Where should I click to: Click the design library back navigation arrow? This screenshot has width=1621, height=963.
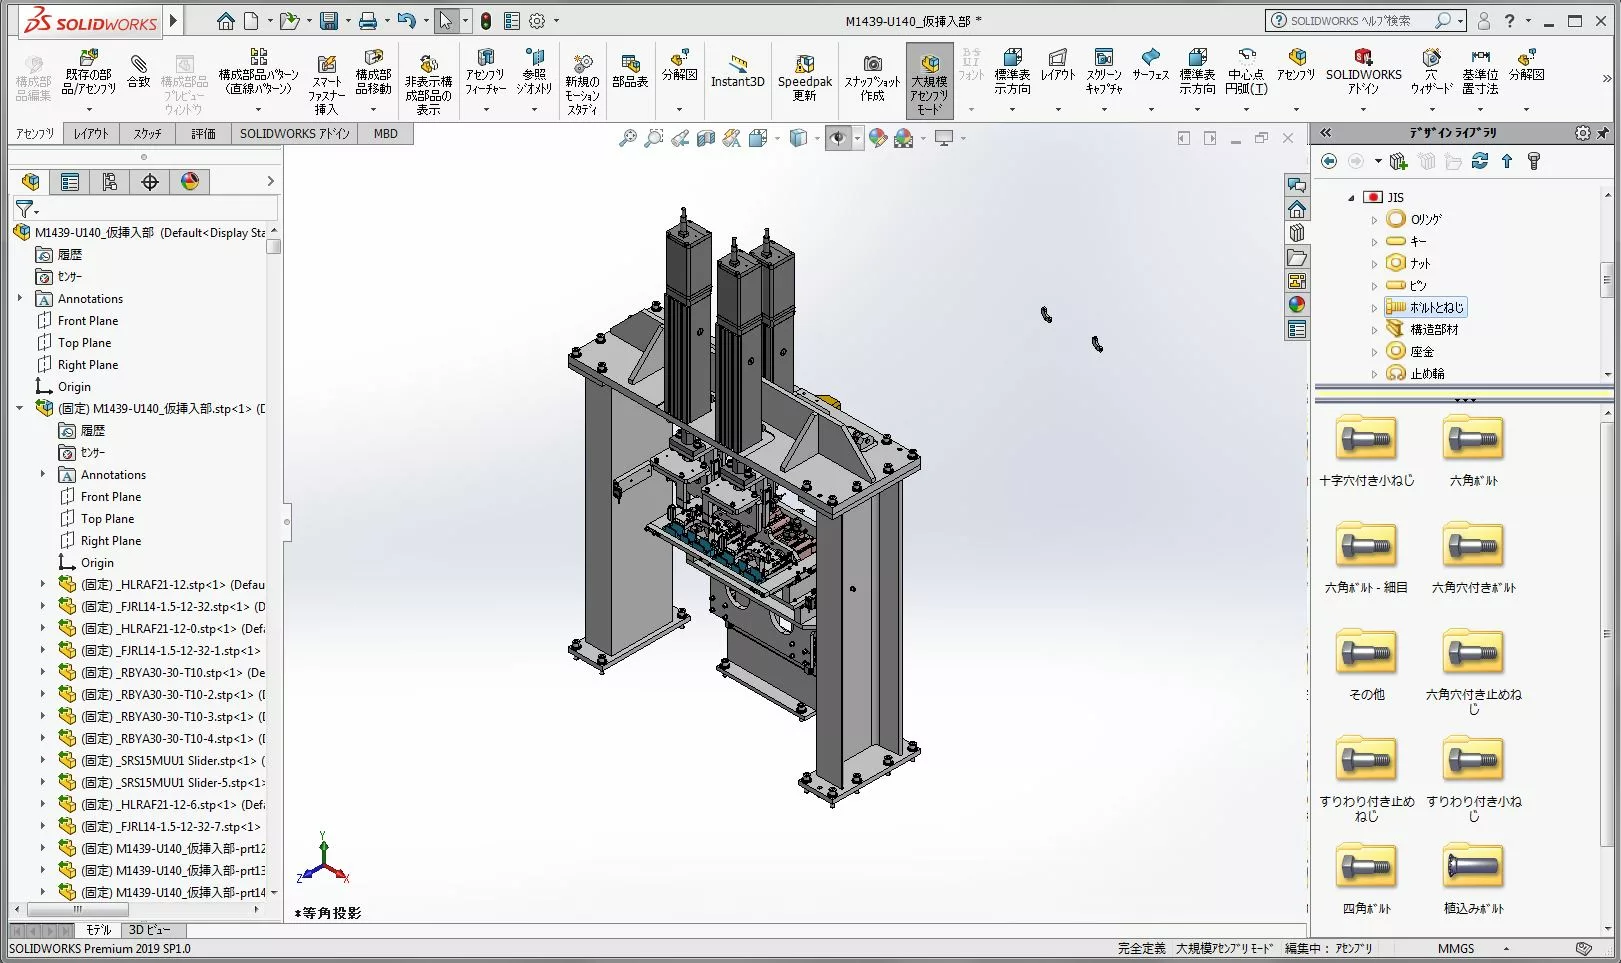point(1329,161)
